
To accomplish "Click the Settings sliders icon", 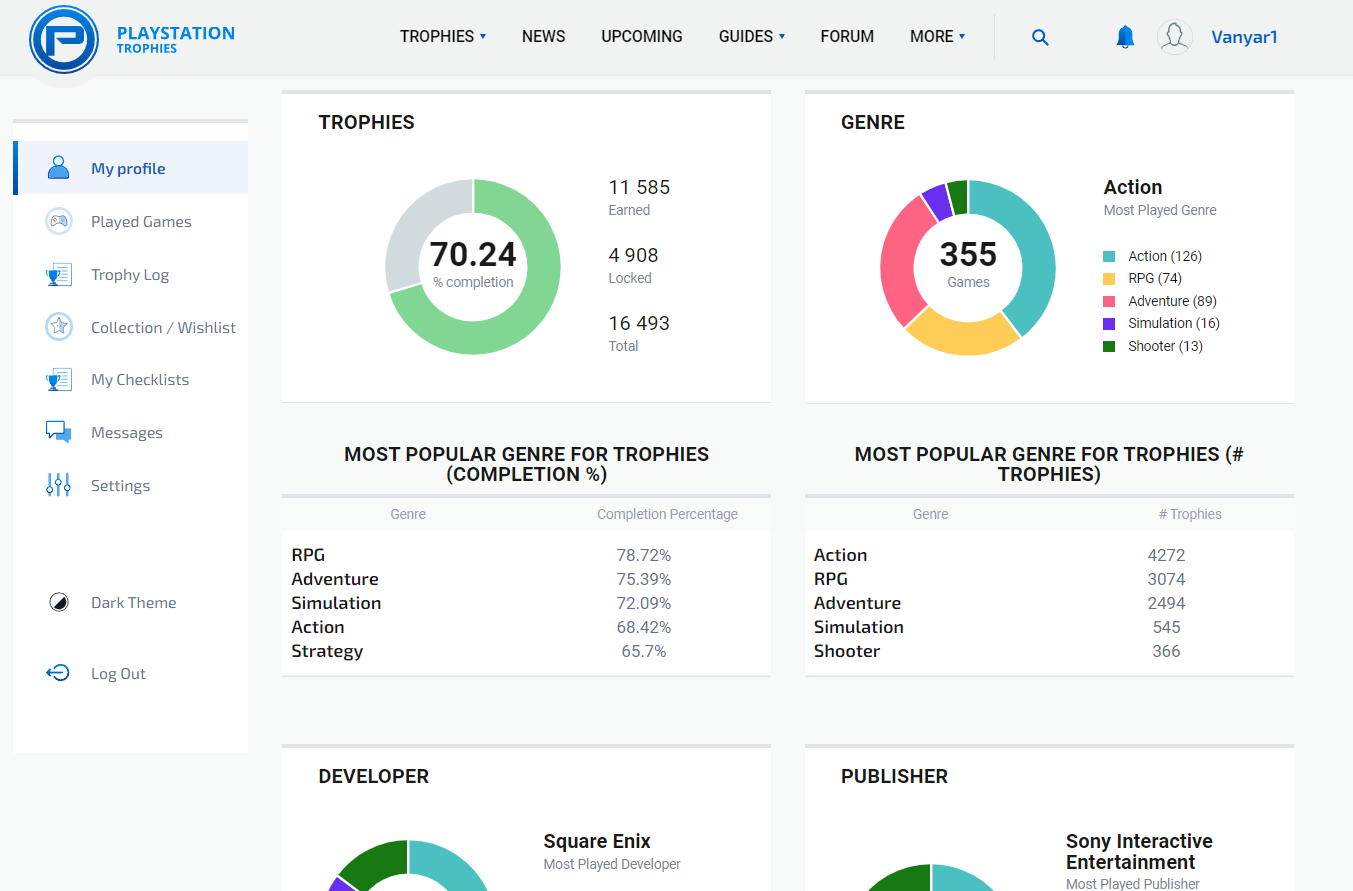I will tap(59, 485).
